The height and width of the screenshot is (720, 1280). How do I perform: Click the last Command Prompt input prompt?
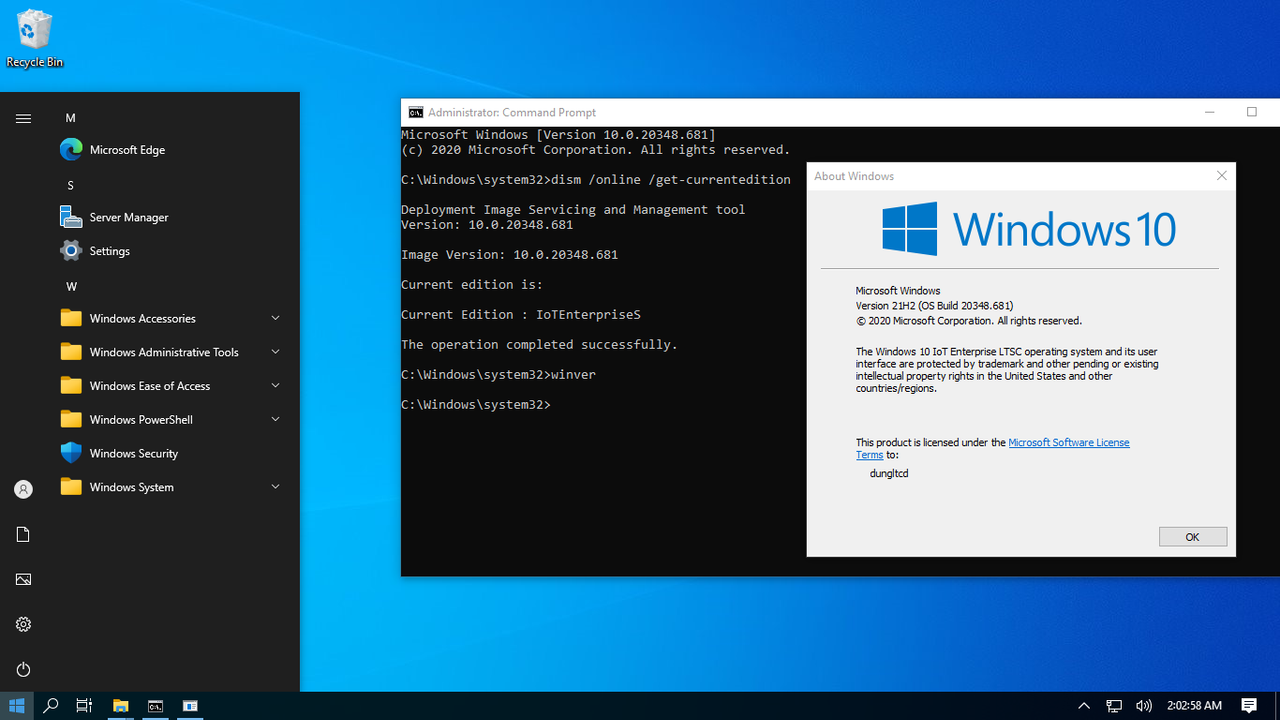[x=476, y=404]
